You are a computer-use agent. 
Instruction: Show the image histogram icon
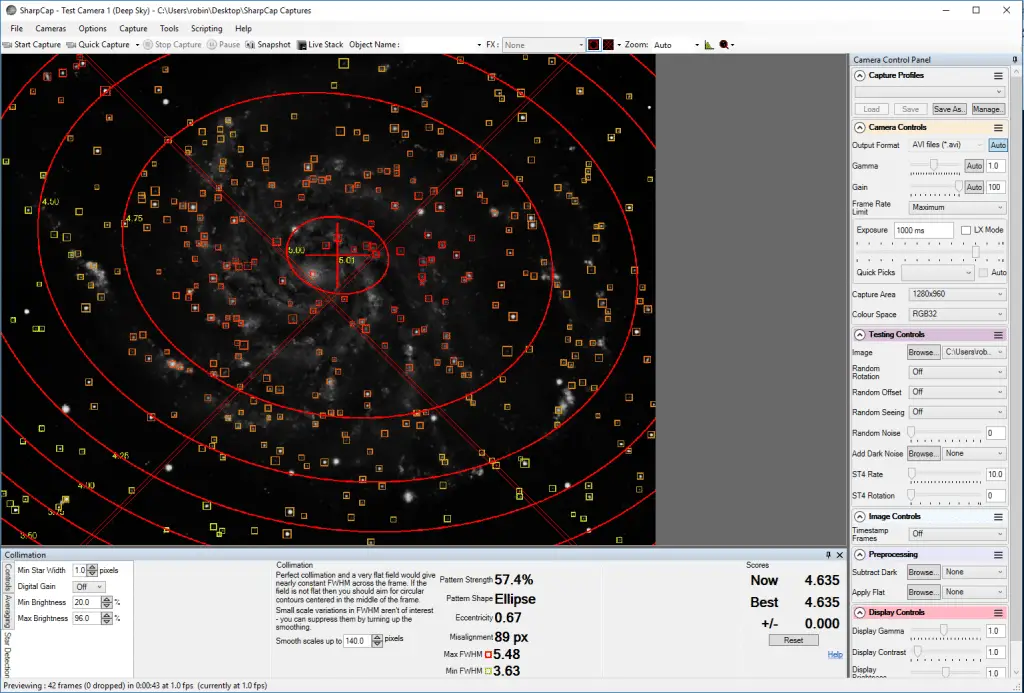pos(709,44)
